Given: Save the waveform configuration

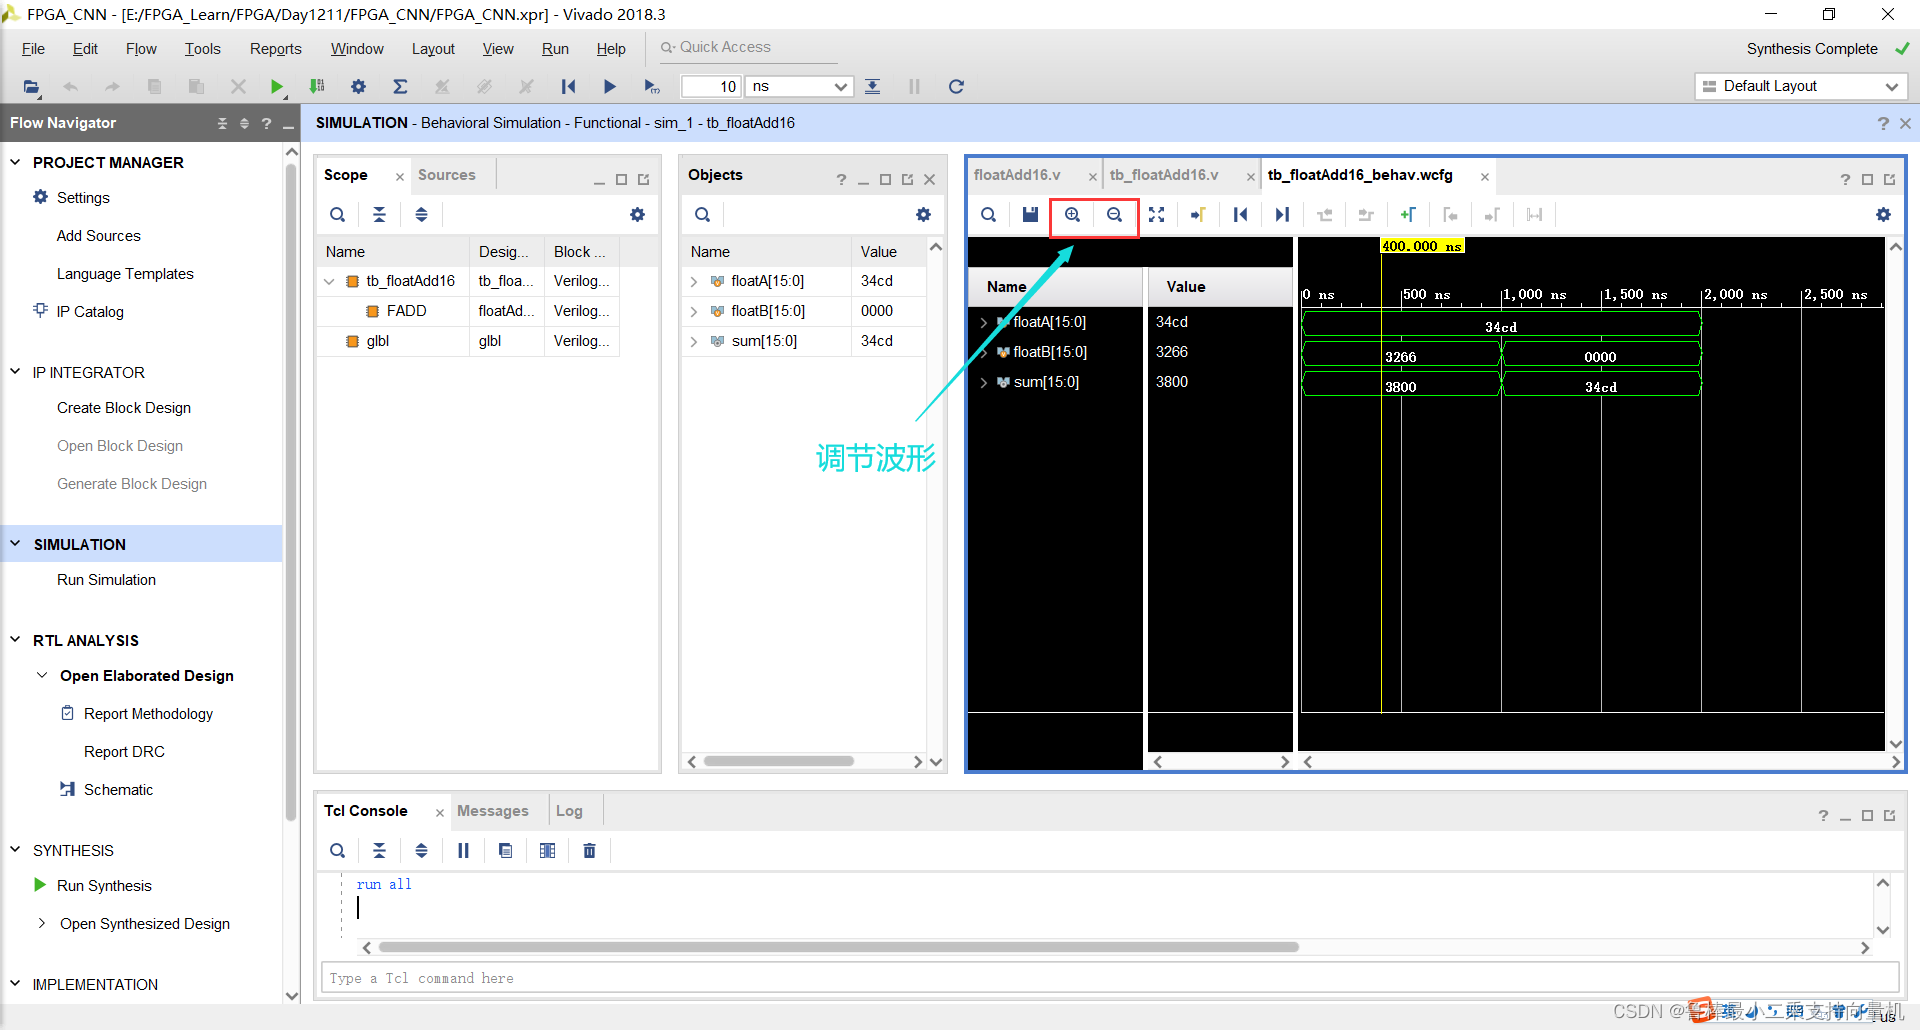Looking at the screenshot, I should [x=1030, y=215].
